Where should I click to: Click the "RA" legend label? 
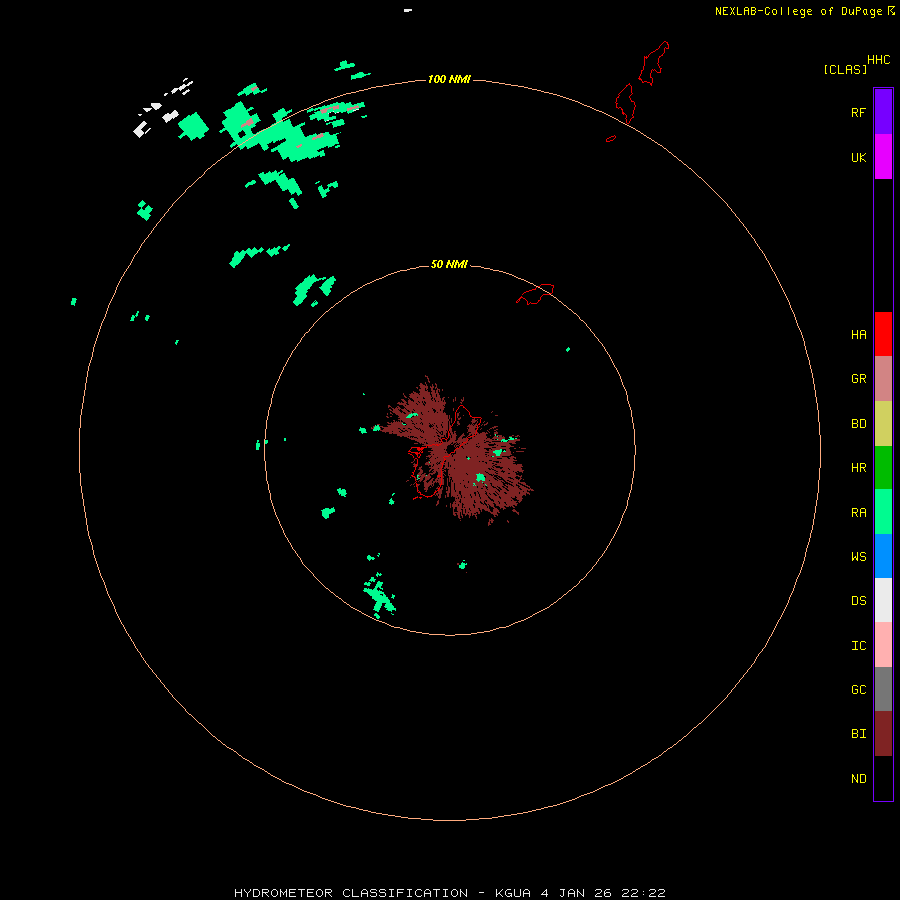pyautogui.click(x=858, y=513)
